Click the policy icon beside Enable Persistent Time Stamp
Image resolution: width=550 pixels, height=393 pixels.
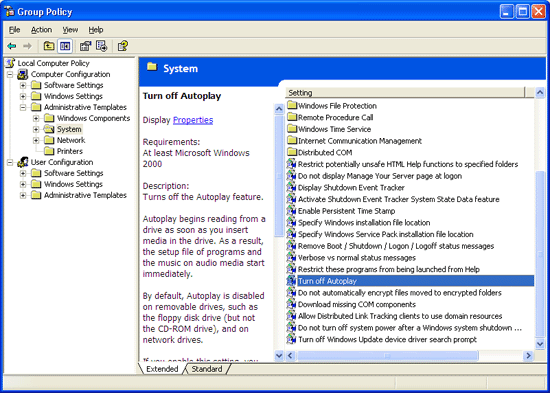click(x=291, y=211)
